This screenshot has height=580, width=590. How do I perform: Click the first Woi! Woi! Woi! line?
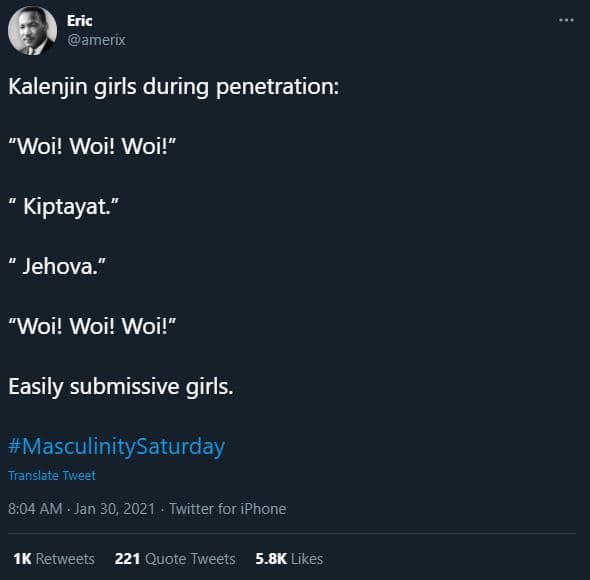[x=92, y=146]
